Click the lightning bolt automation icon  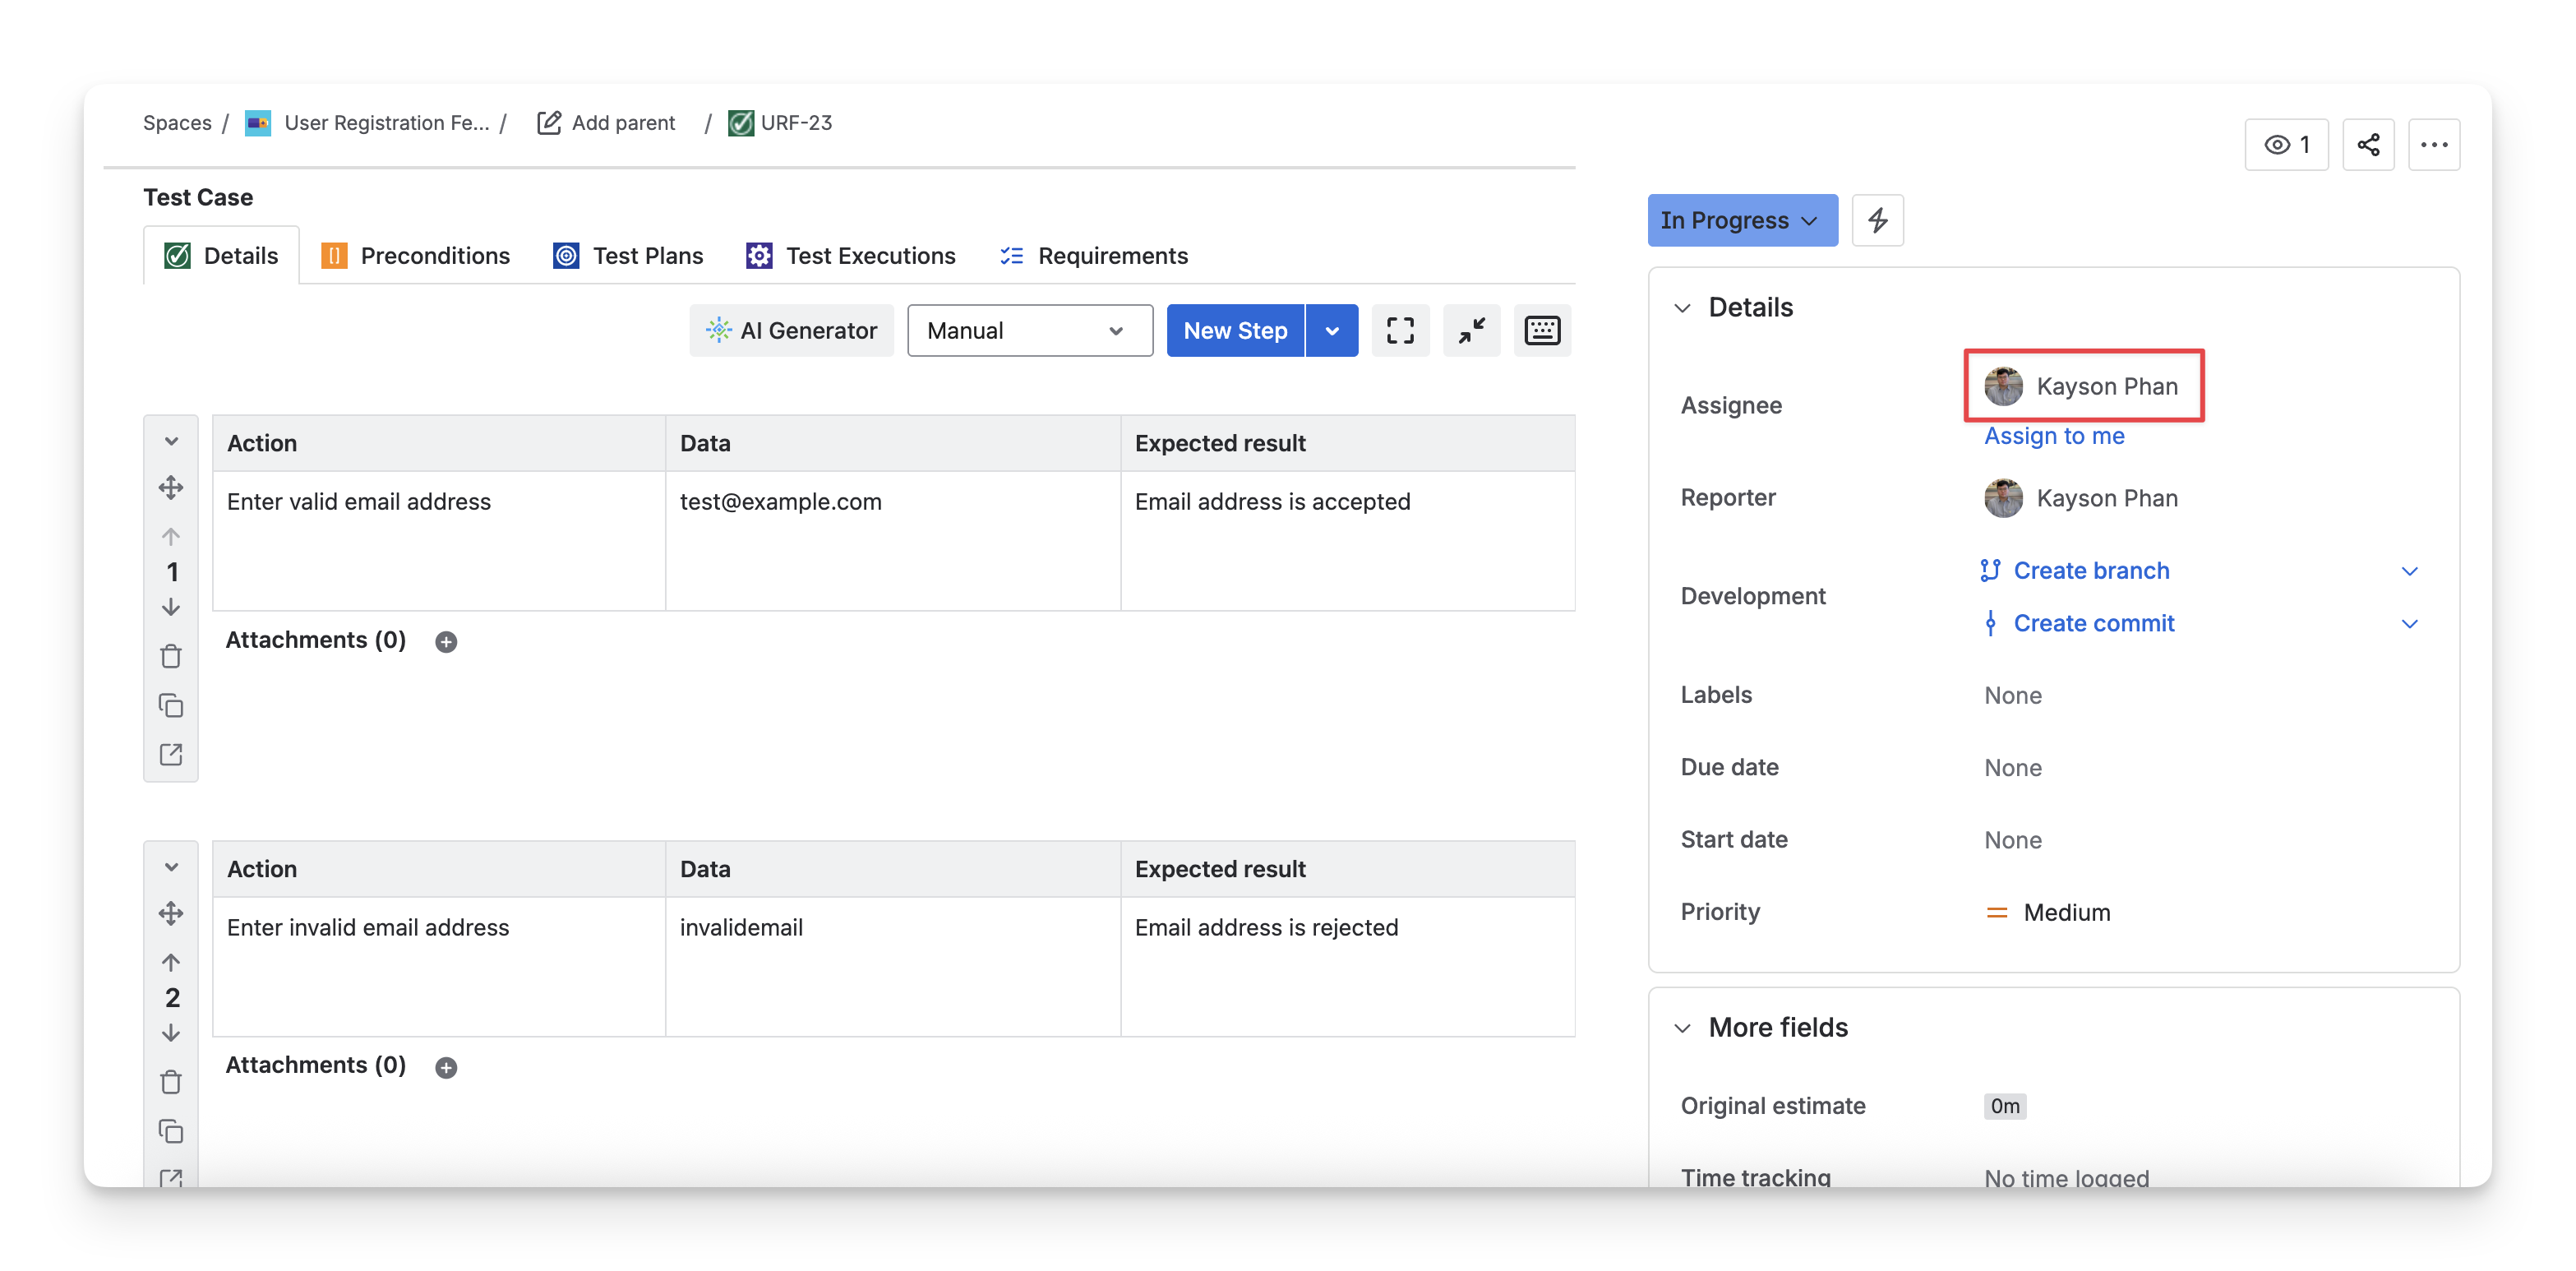(1877, 220)
